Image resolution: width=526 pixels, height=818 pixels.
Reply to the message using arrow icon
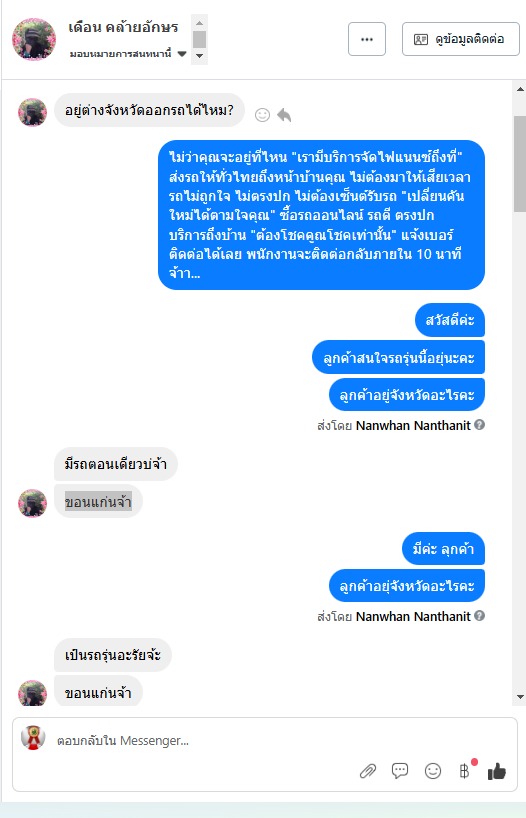click(284, 115)
